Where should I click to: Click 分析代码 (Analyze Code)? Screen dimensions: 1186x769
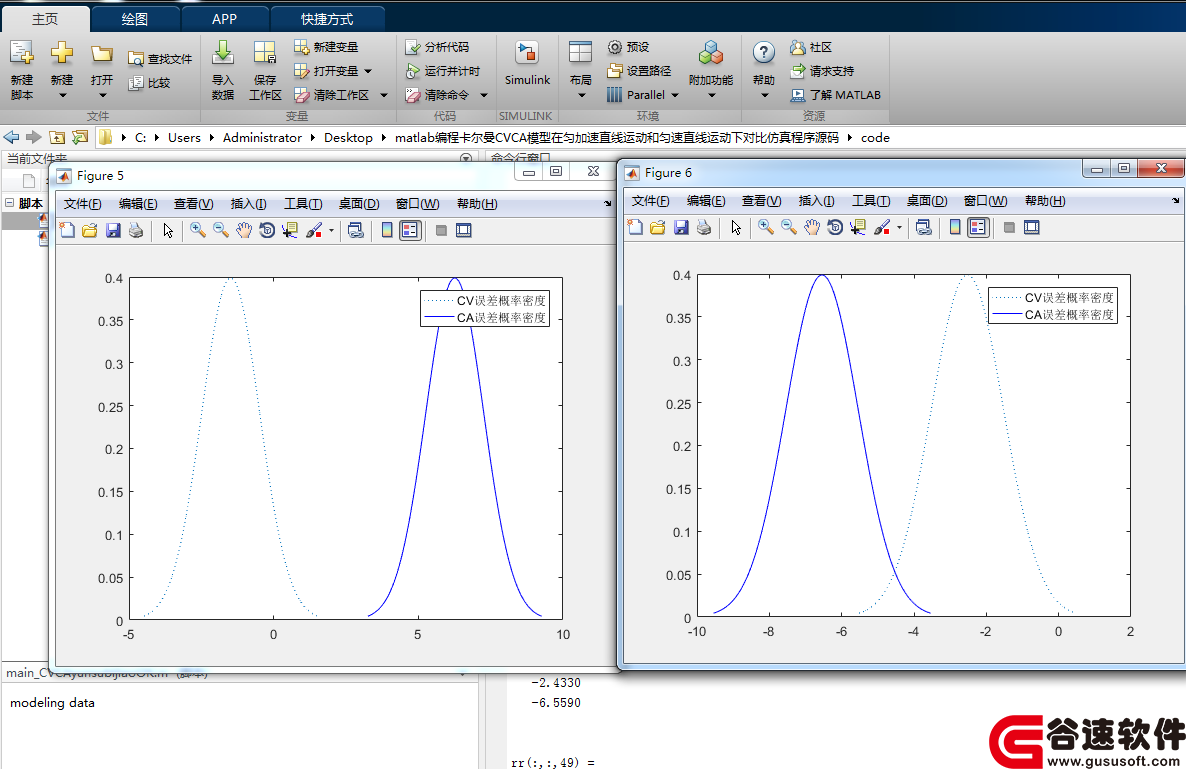pos(436,47)
